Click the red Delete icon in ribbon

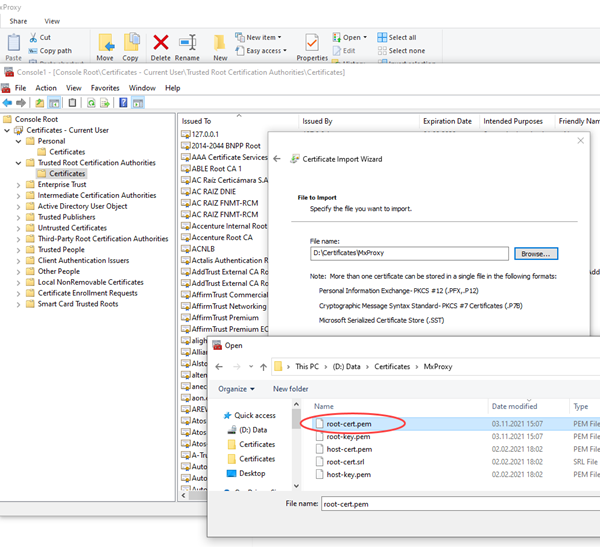click(160, 42)
